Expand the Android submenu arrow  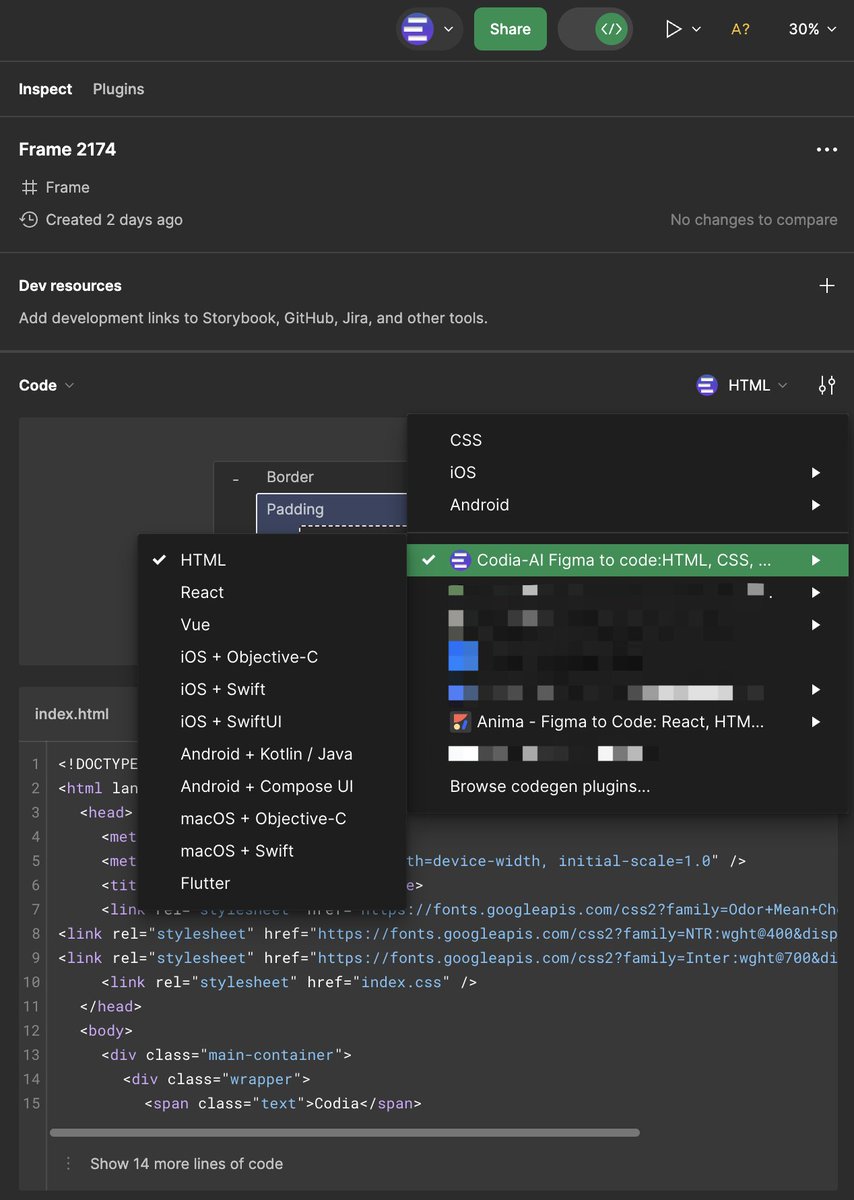[x=816, y=505]
